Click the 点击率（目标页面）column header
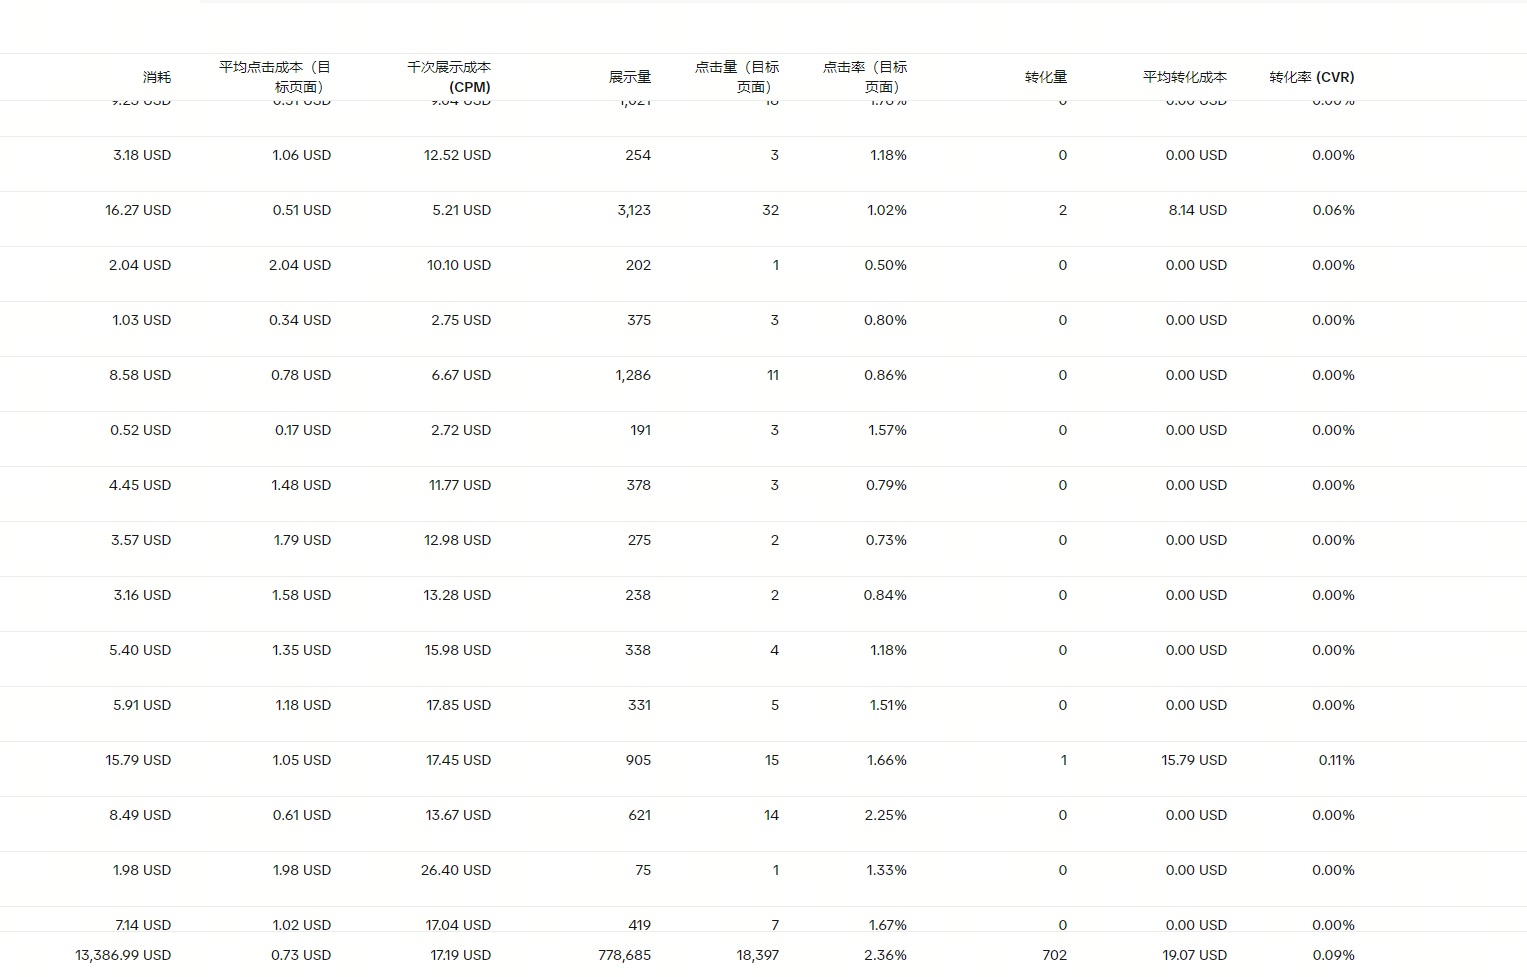The image size is (1527, 977). [865, 77]
